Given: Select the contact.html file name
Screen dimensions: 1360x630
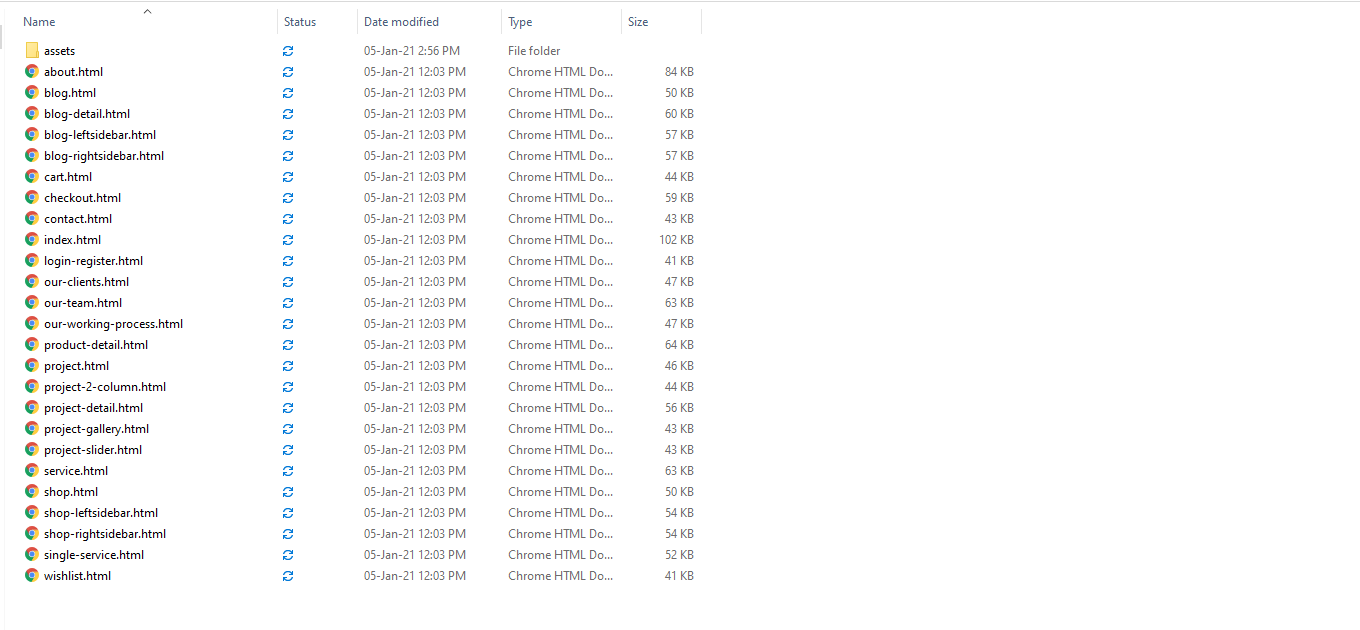Looking at the screenshot, I should [x=78, y=219].
